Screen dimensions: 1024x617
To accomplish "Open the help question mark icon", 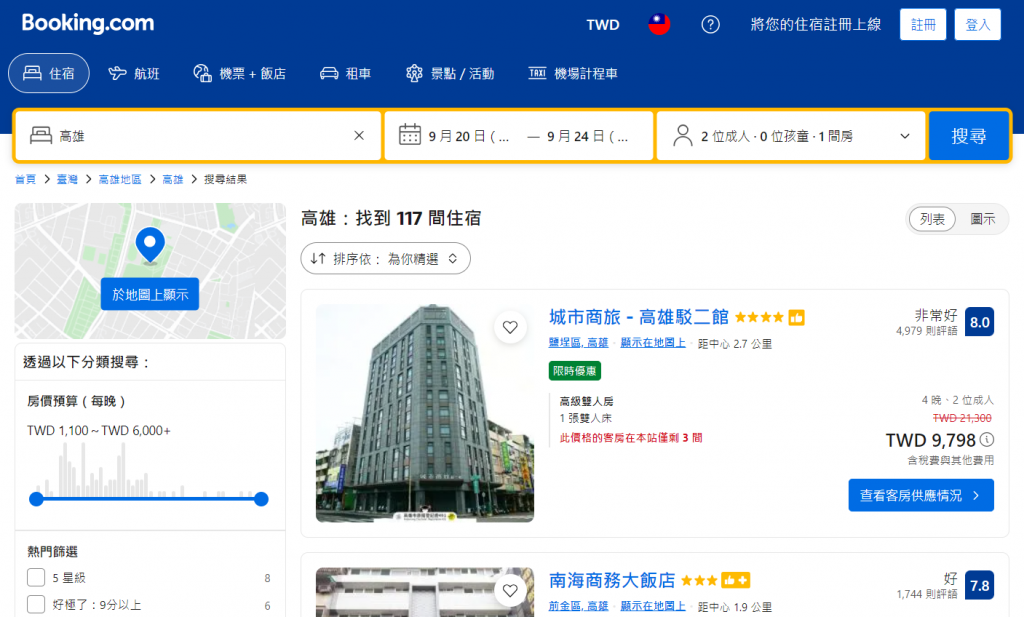I will [711, 24].
